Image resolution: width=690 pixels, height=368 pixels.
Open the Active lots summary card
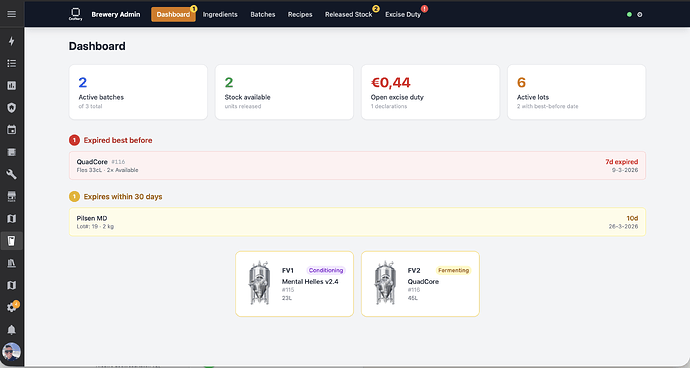[576, 92]
